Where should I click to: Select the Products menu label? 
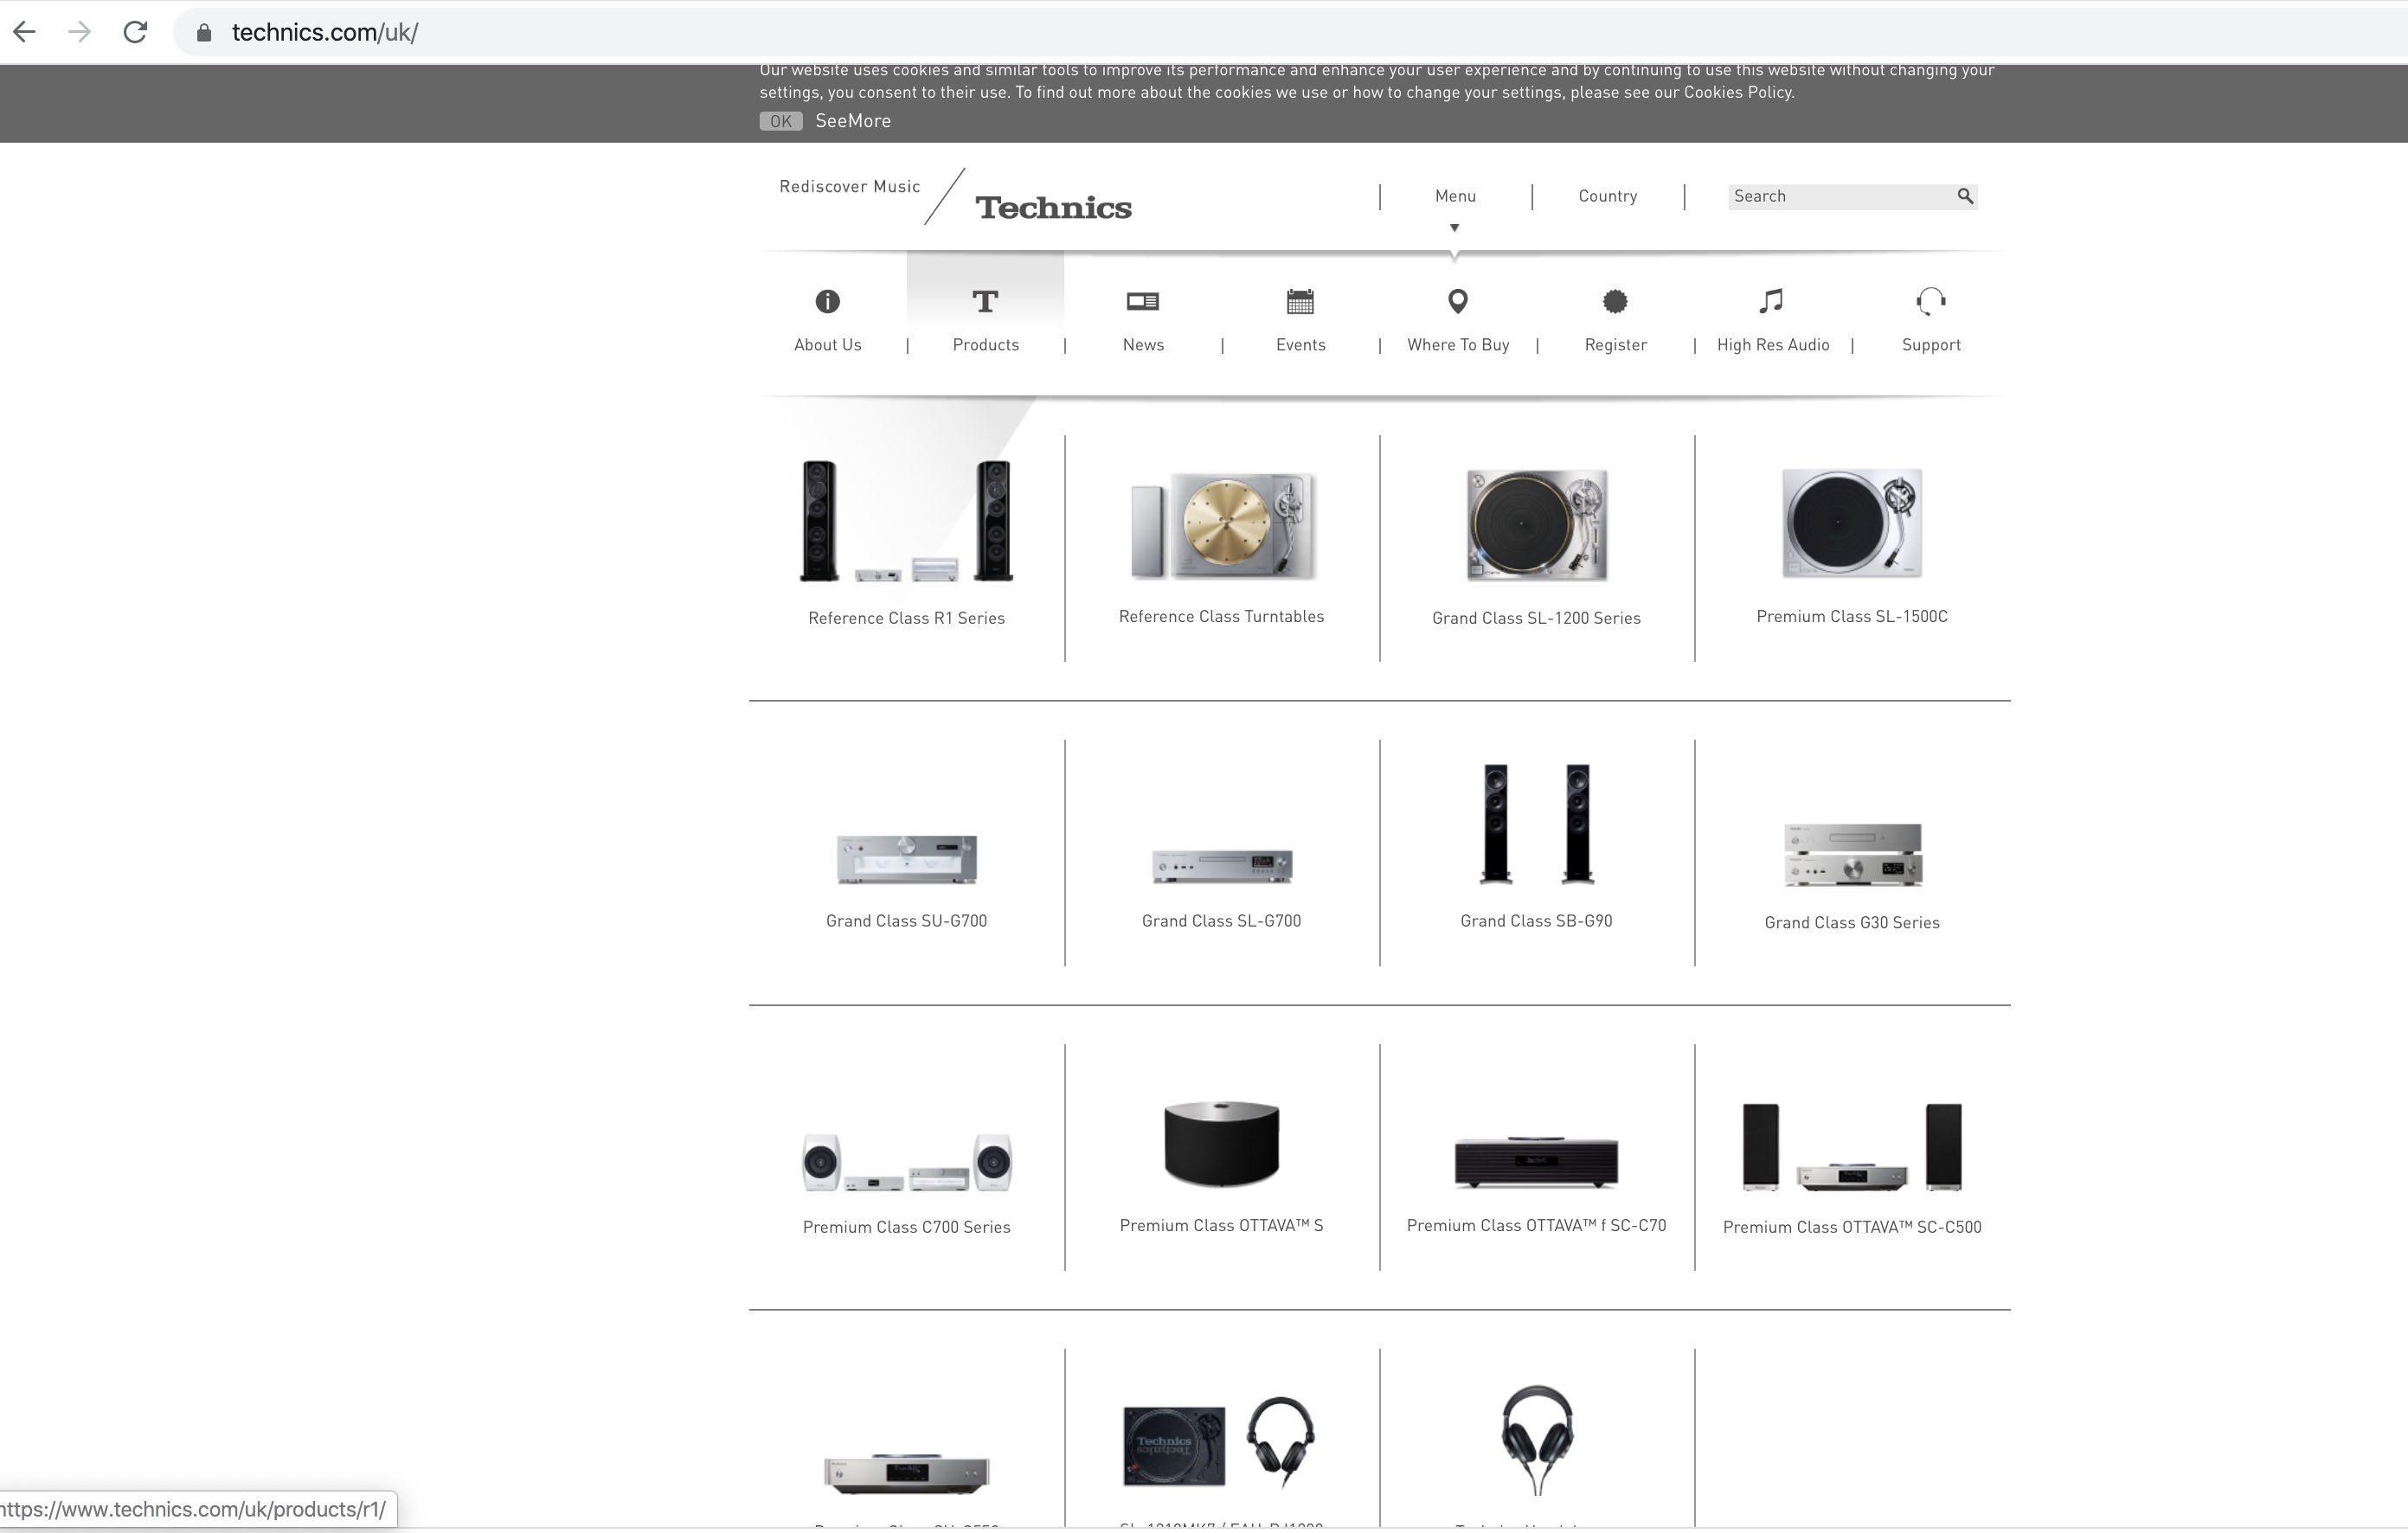point(986,345)
